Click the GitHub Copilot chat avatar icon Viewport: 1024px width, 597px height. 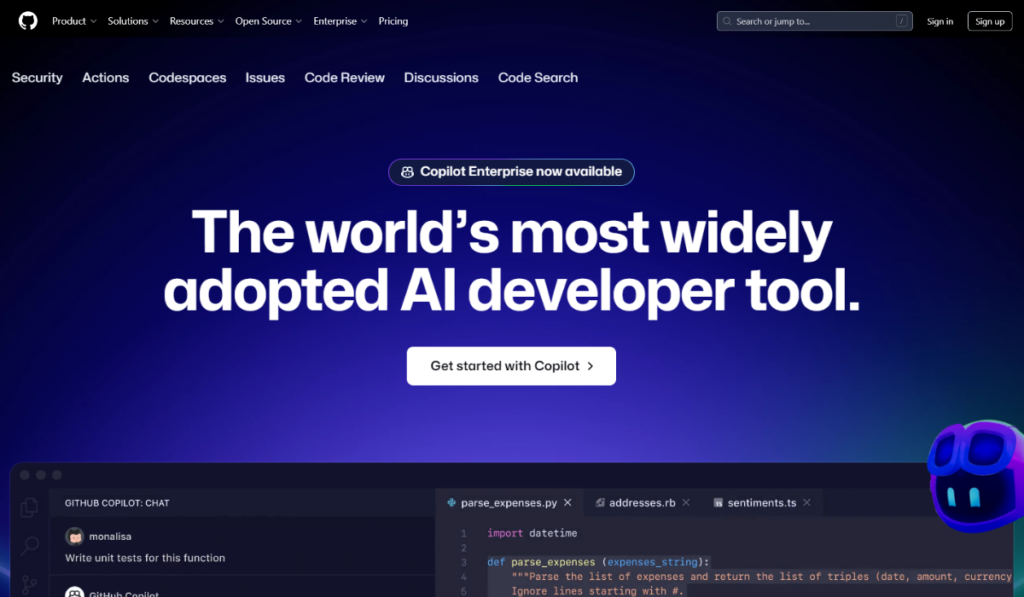74,592
